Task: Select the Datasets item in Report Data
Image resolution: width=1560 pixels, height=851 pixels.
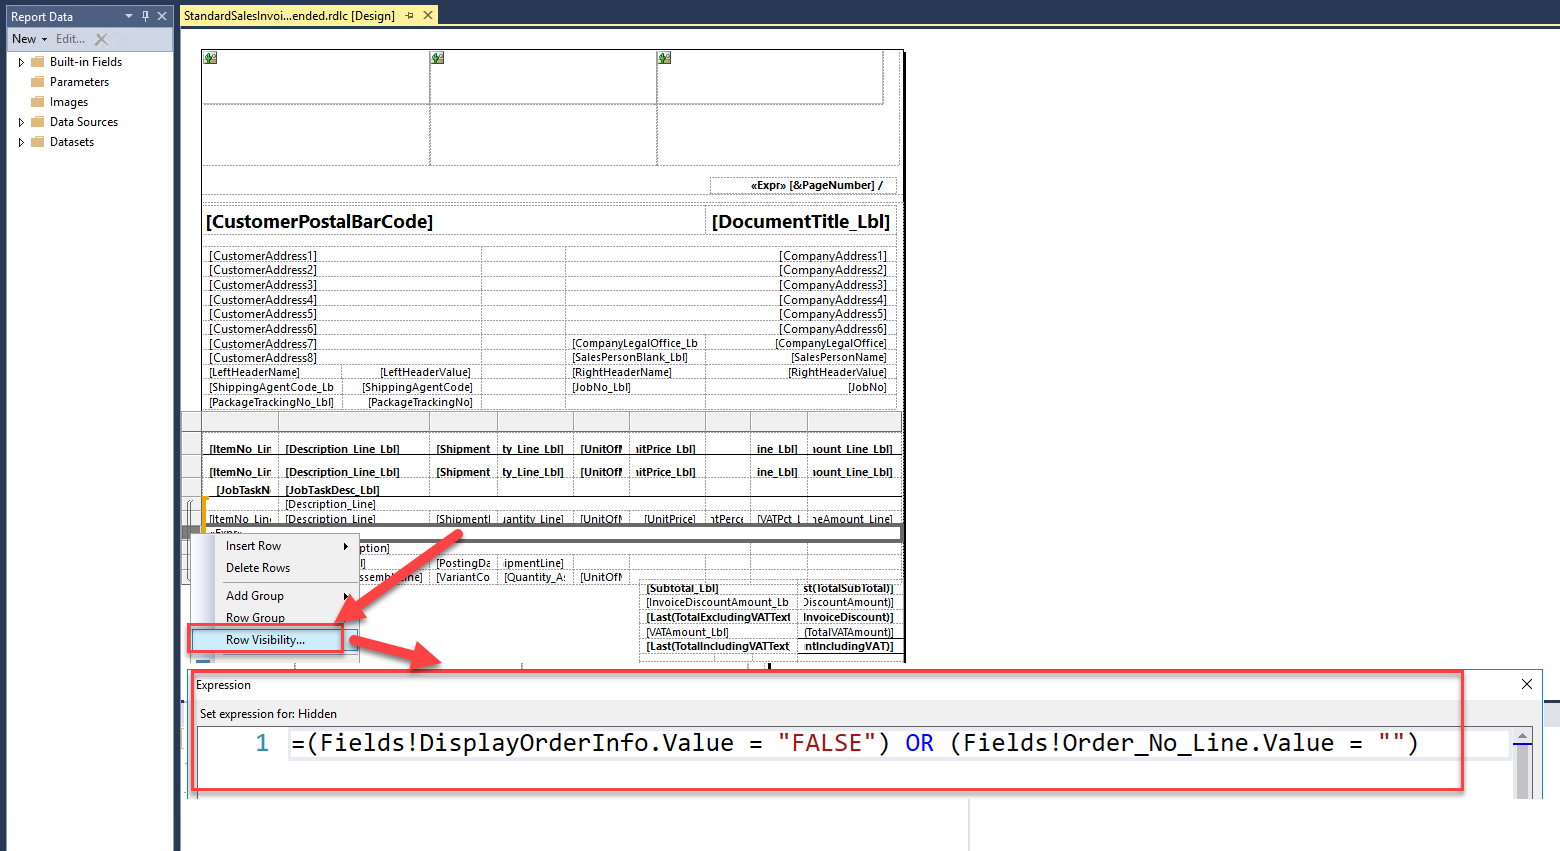Action: click(72, 142)
